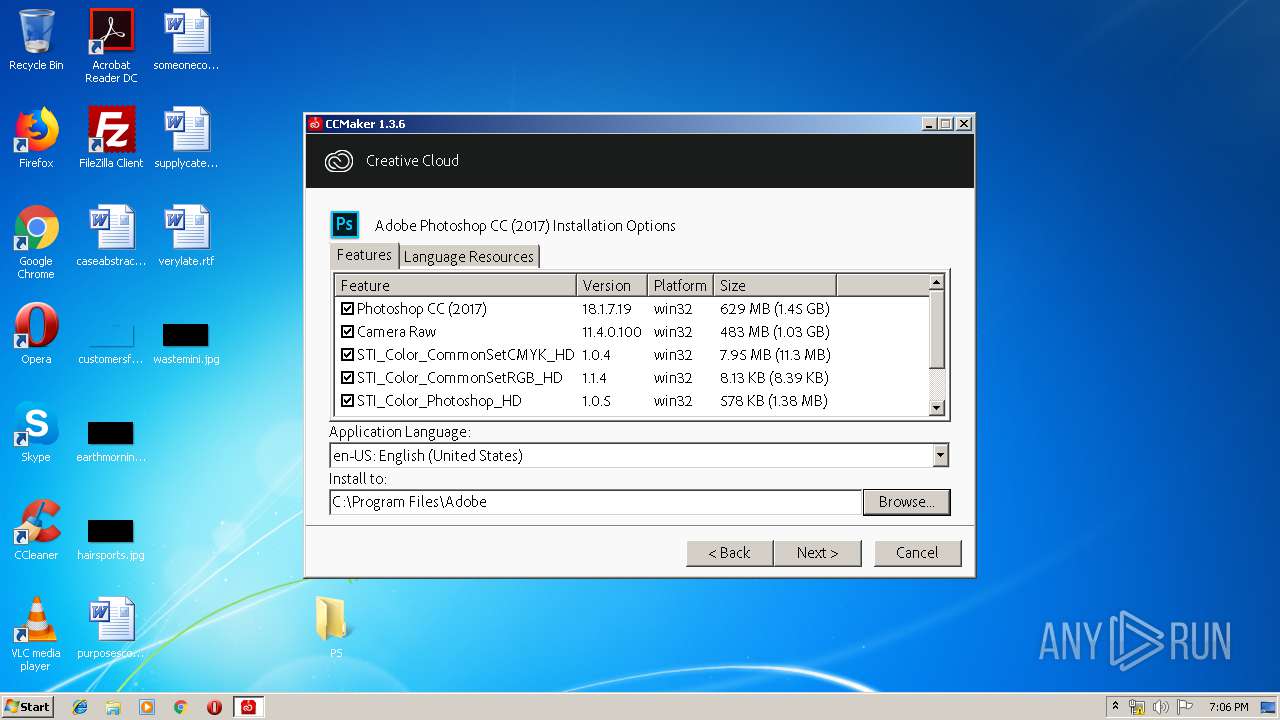Select the purposesco Word document
Screen dimensions: 1280x720
(111, 628)
